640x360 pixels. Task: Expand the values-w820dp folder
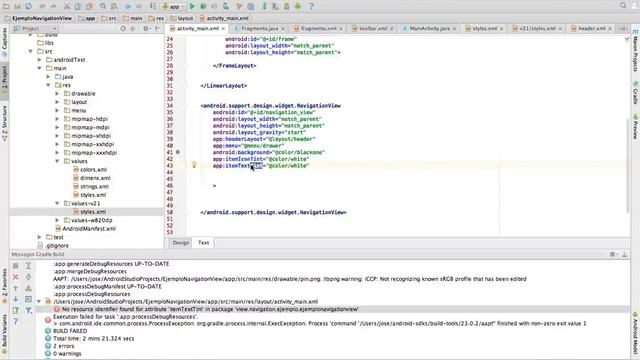[x=57, y=220]
